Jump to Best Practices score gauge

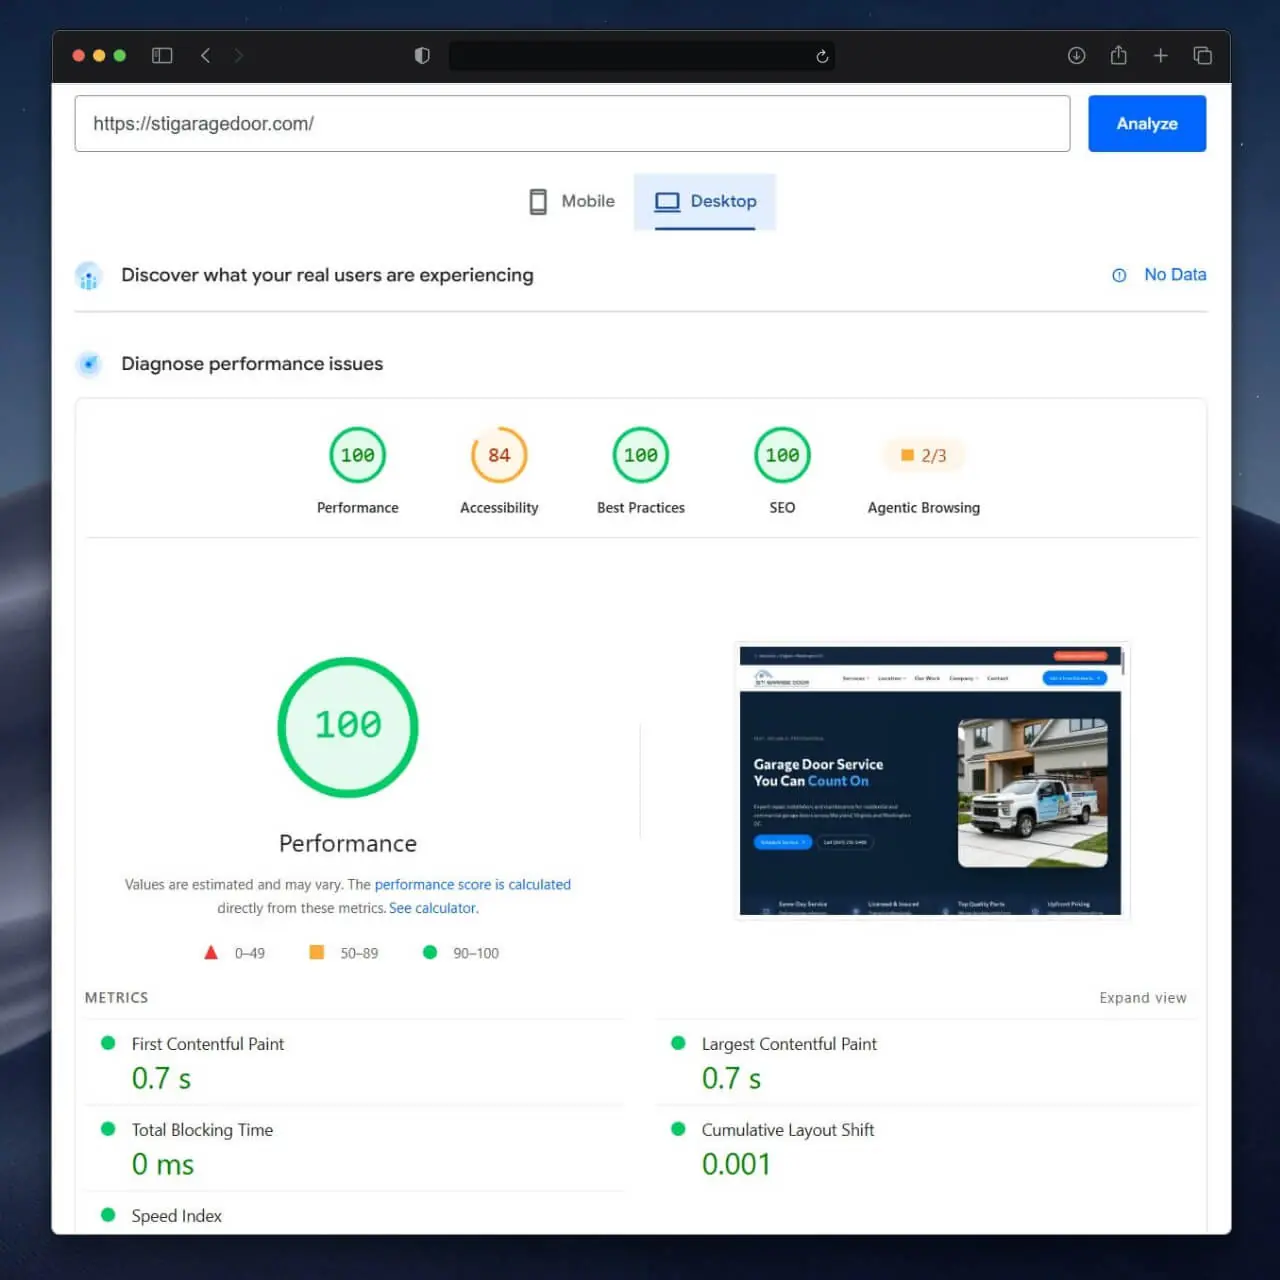tap(641, 455)
